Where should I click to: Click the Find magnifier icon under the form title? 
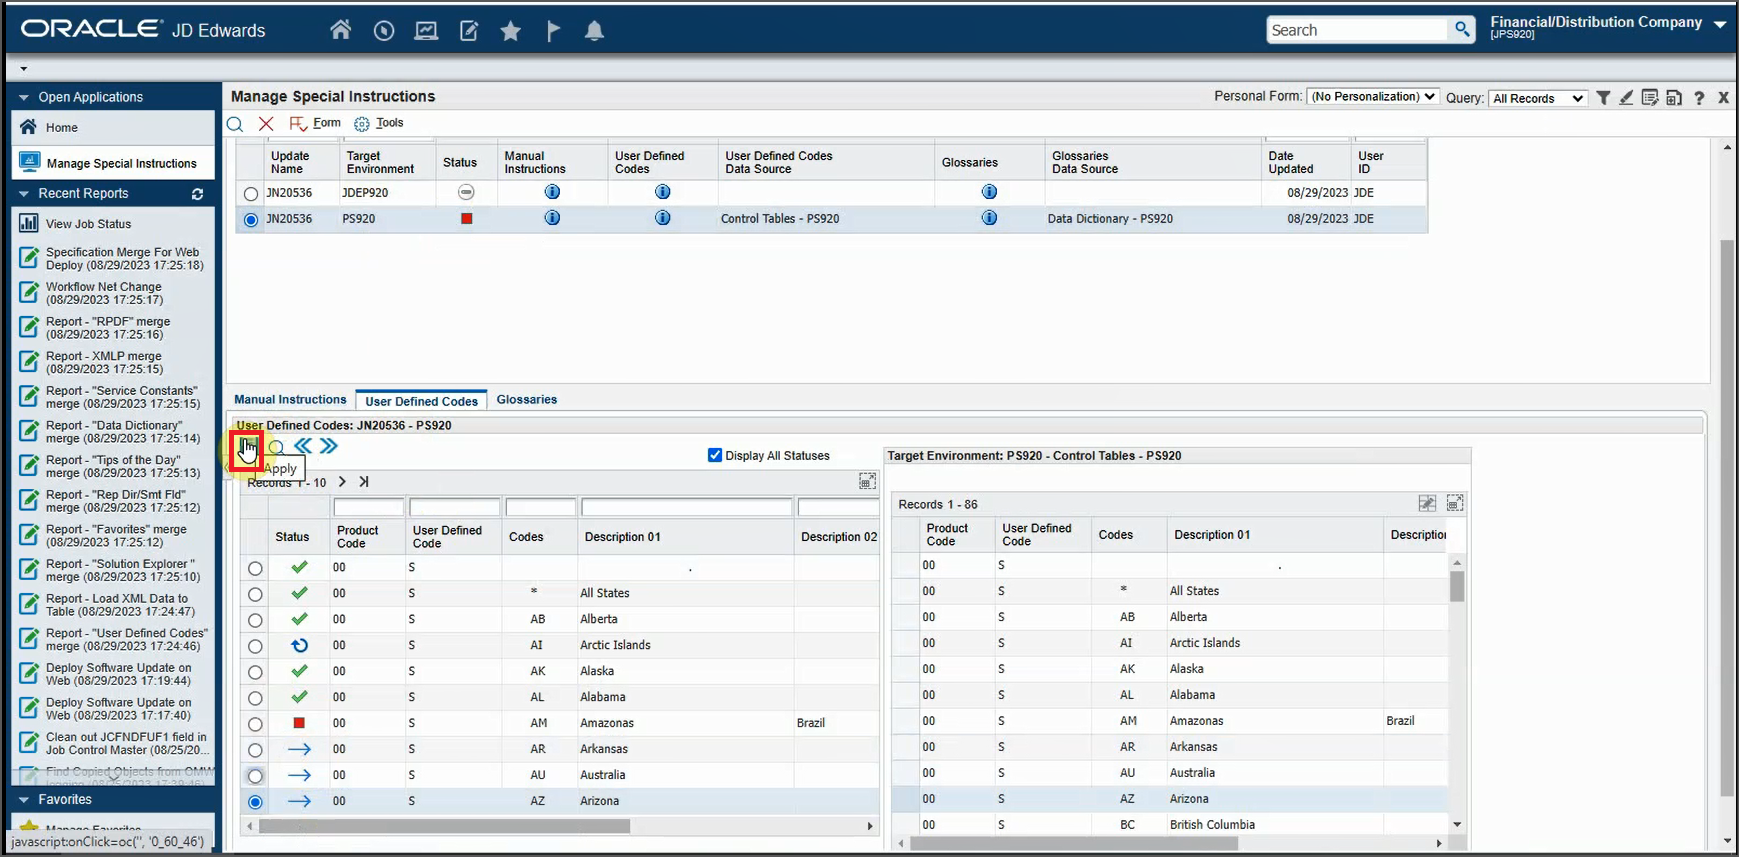click(235, 124)
